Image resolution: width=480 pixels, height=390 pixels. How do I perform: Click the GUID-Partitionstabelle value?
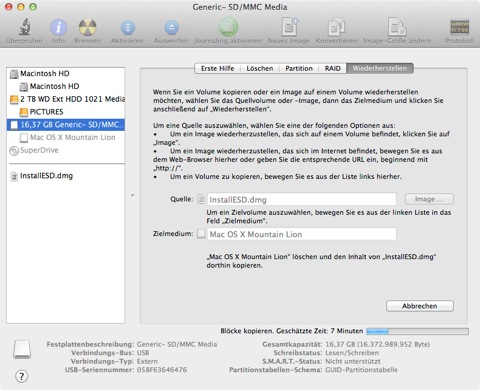pos(361,370)
